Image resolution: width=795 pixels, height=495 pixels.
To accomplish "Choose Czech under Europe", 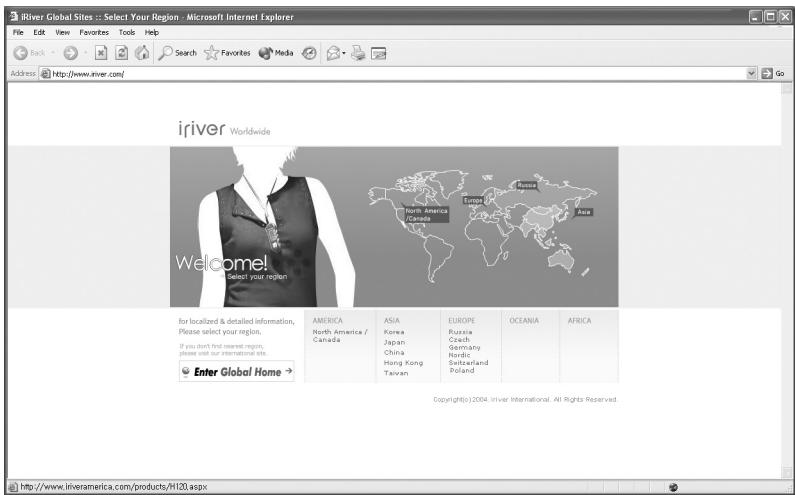I will (x=459, y=339).
